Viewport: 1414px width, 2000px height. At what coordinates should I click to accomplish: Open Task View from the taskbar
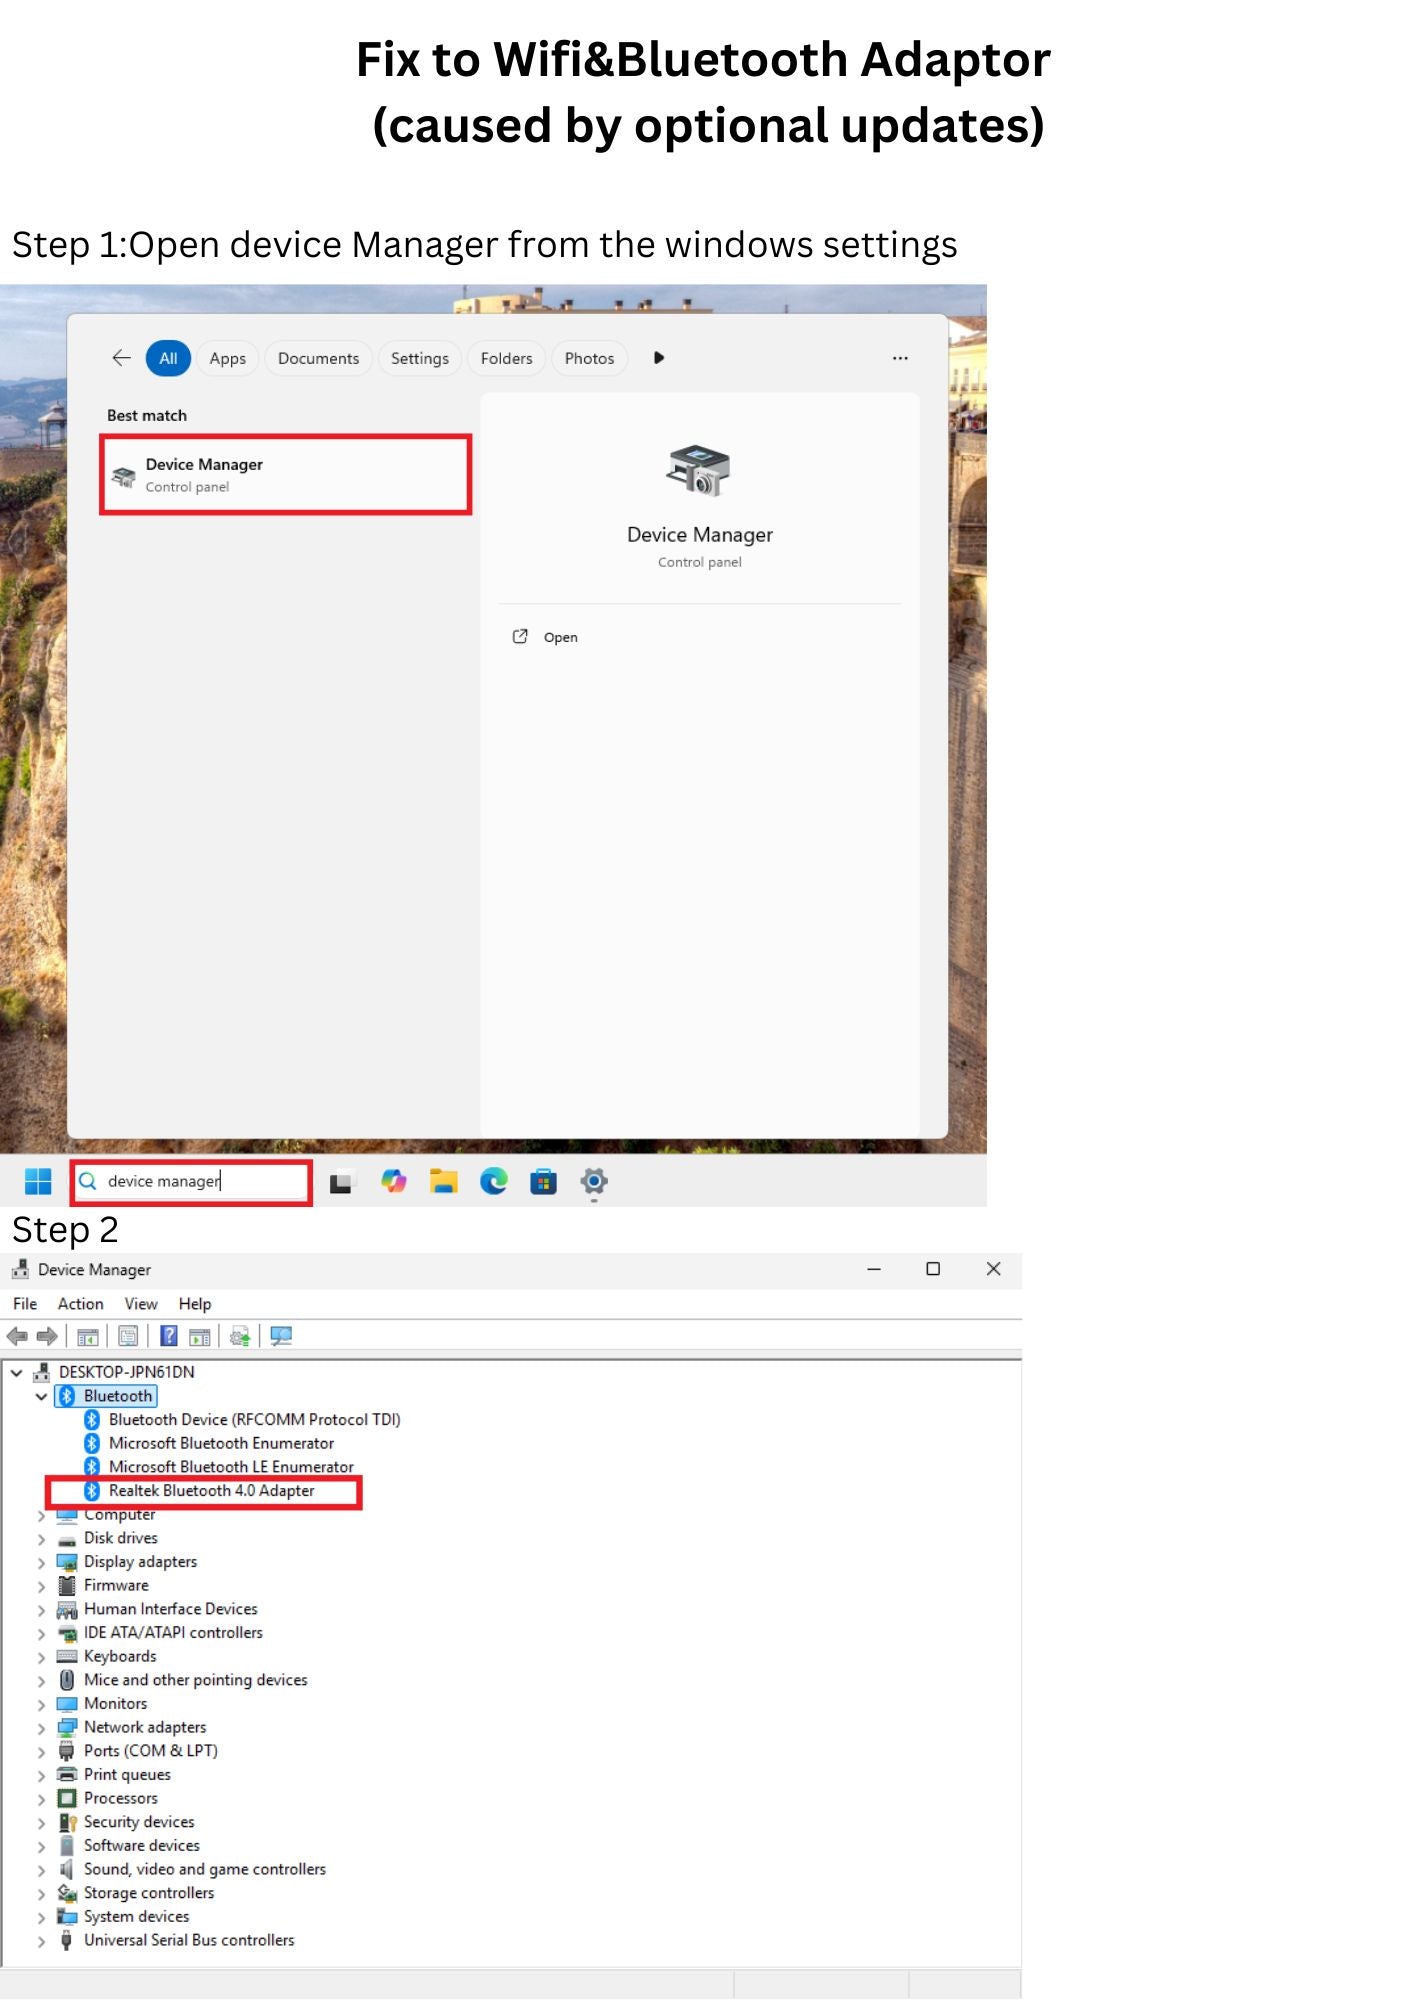tap(342, 1182)
